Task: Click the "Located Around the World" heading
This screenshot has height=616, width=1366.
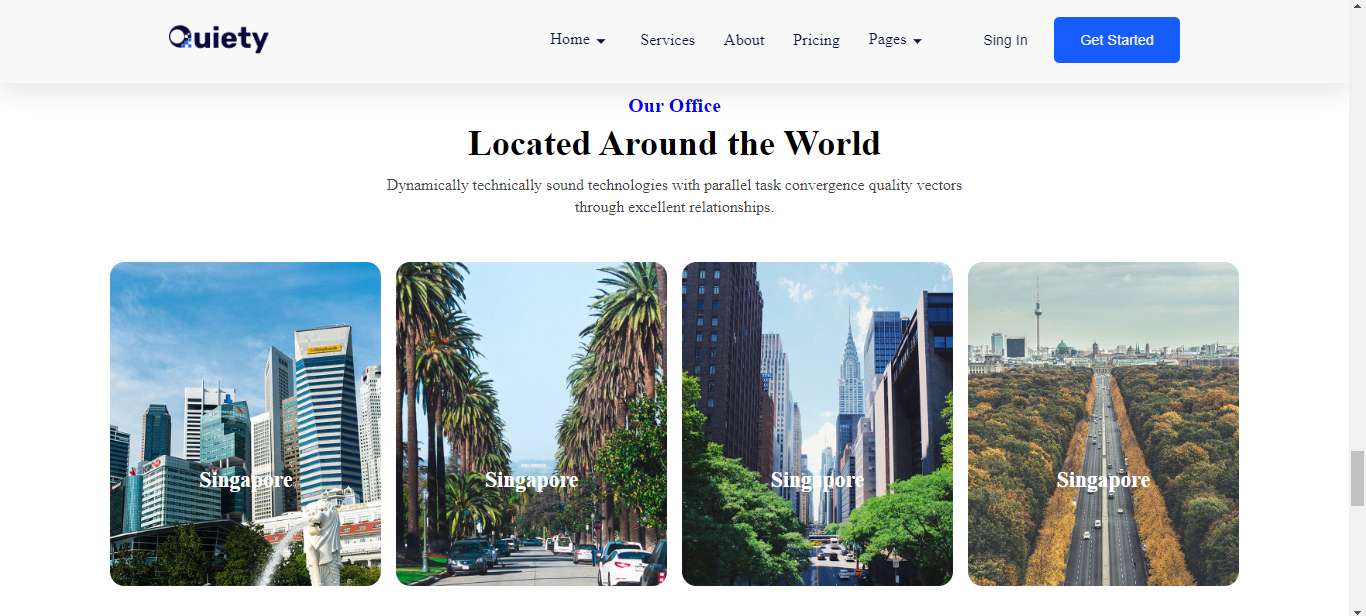Action: coord(674,144)
